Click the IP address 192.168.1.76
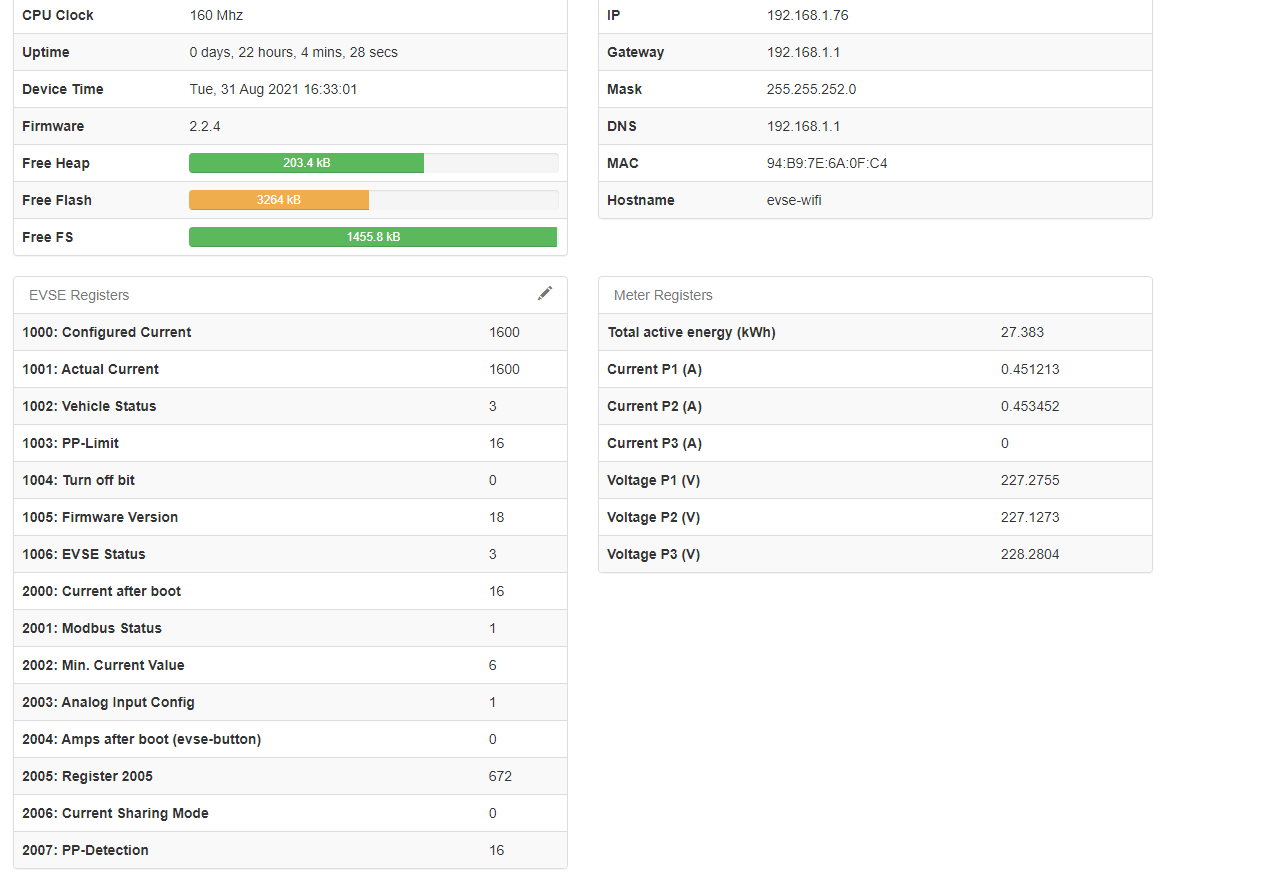 tap(807, 15)
